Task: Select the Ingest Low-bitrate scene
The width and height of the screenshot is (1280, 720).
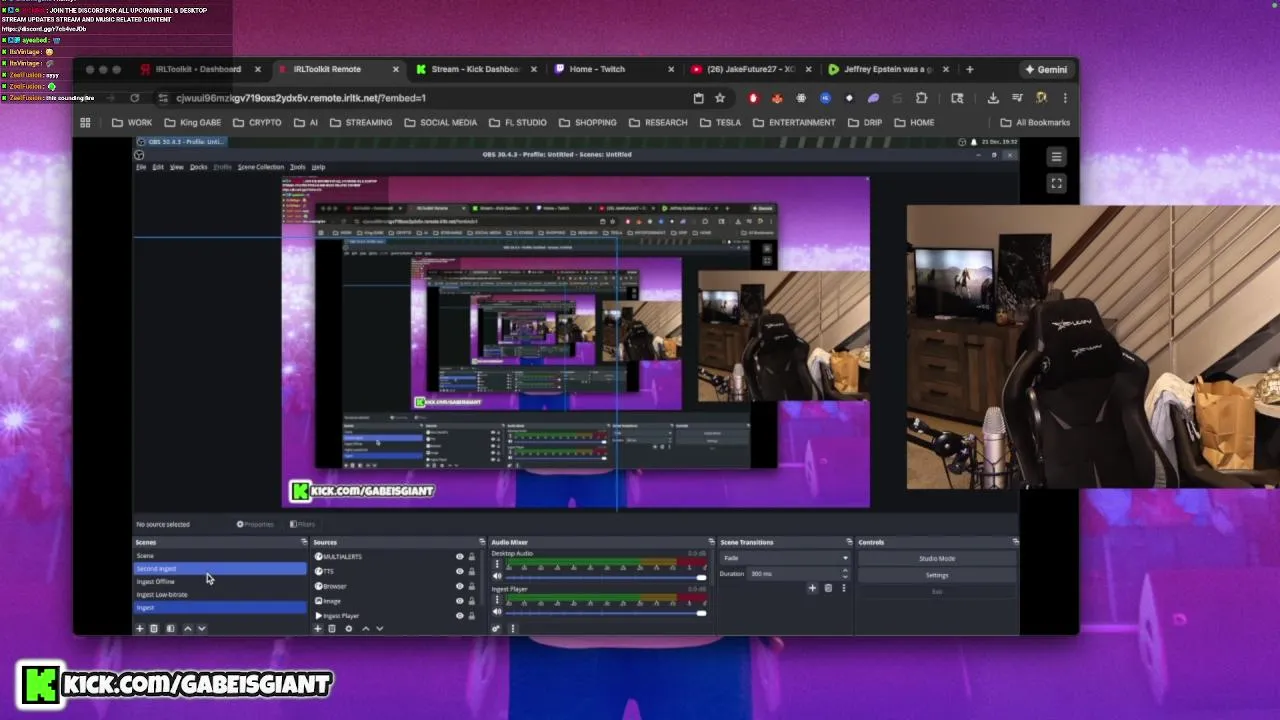Action: 220,594
